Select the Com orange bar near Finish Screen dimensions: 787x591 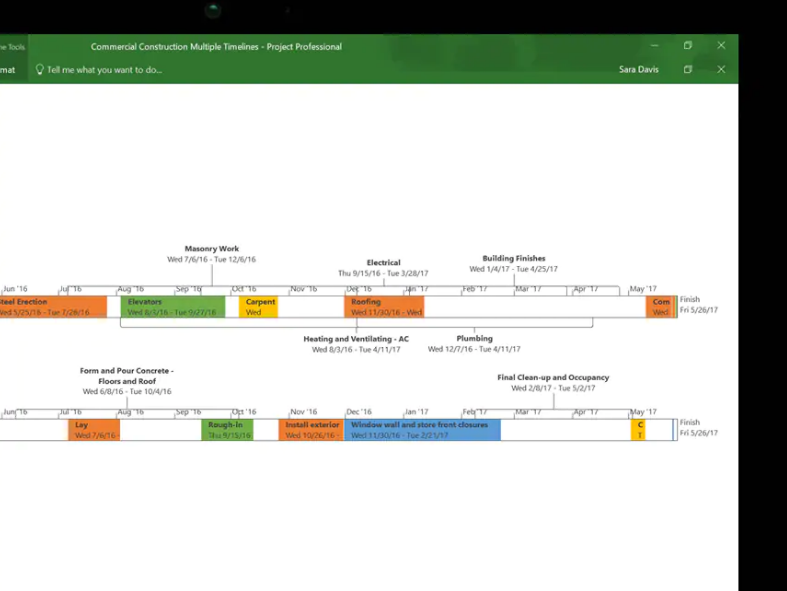661,307
